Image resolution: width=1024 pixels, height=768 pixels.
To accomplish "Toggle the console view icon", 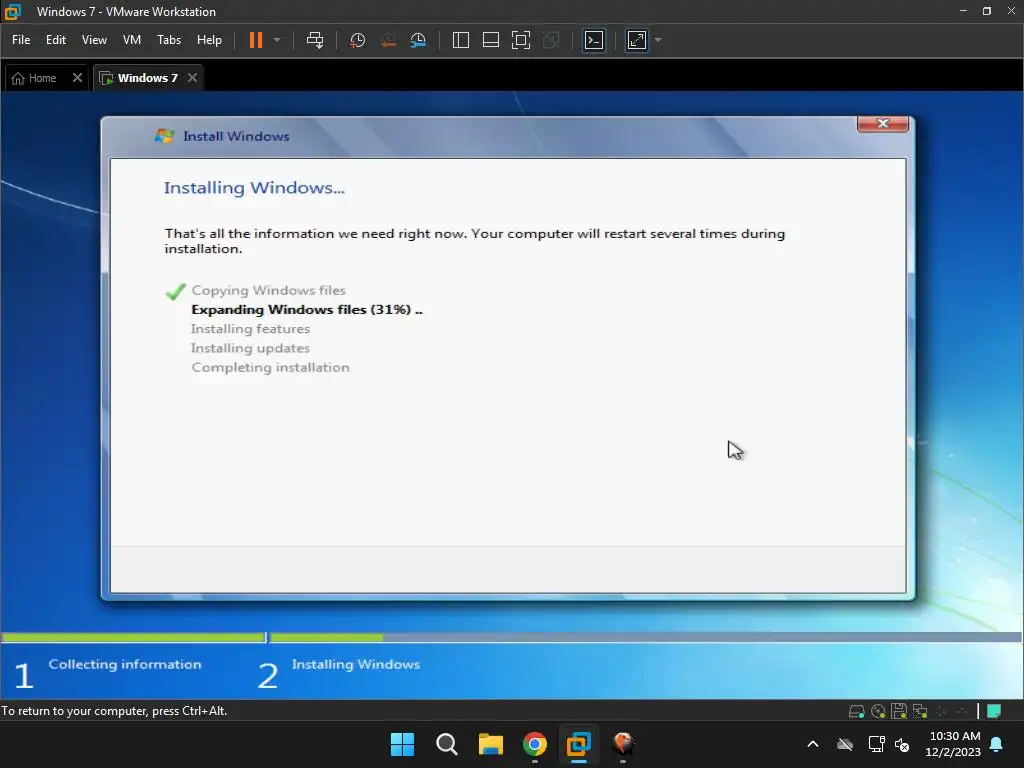I will 594,40.
